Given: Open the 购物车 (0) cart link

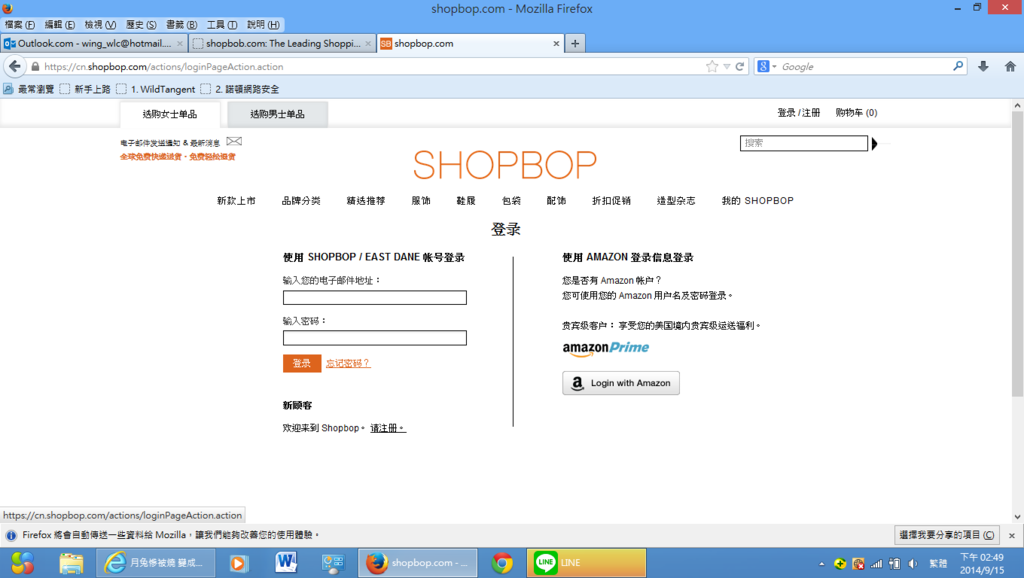Looking at the screenshot, I should pyautogui.click(x=856, y=113).
